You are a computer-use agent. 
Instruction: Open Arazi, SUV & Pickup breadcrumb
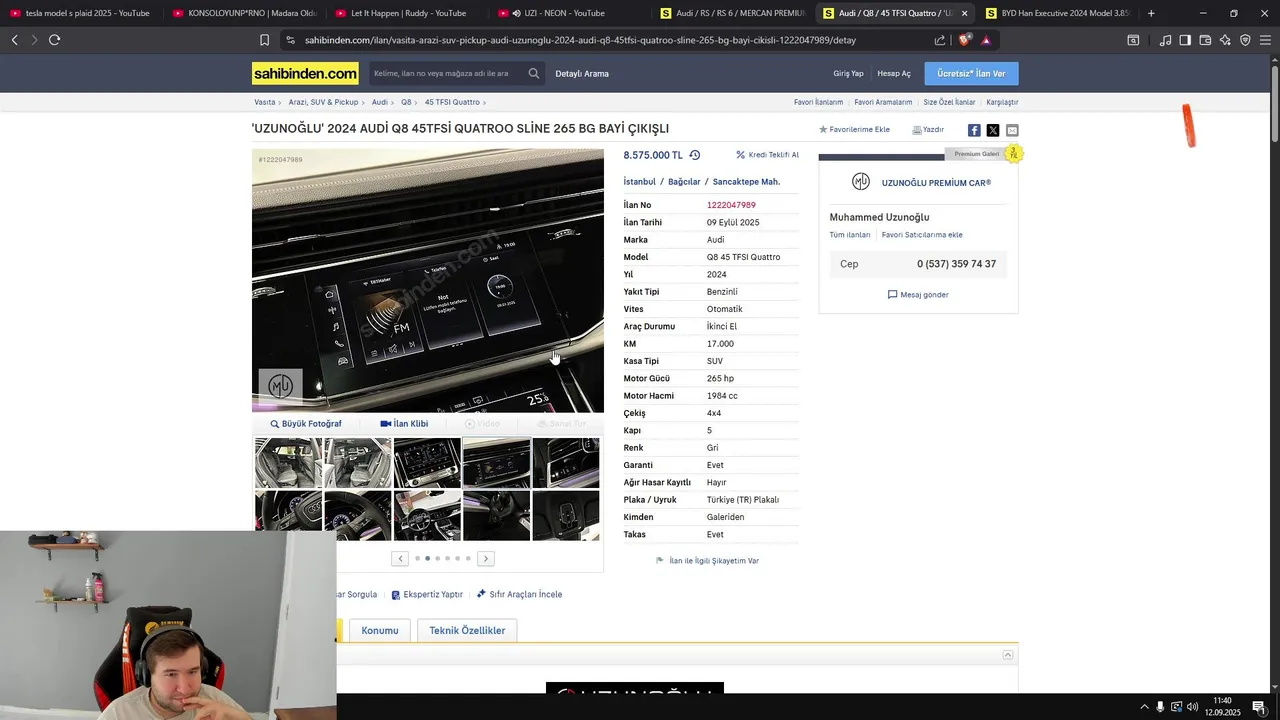[323, 102]
